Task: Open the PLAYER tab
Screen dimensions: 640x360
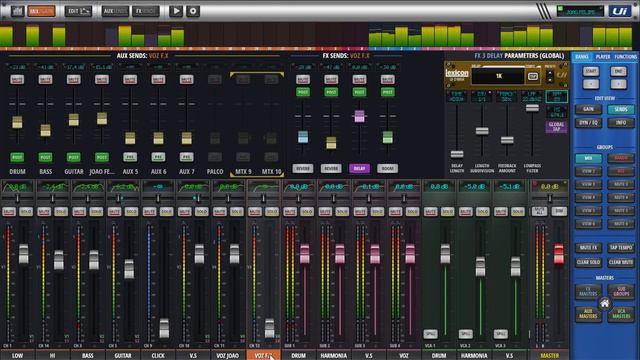Action: [x=603, y=57]
